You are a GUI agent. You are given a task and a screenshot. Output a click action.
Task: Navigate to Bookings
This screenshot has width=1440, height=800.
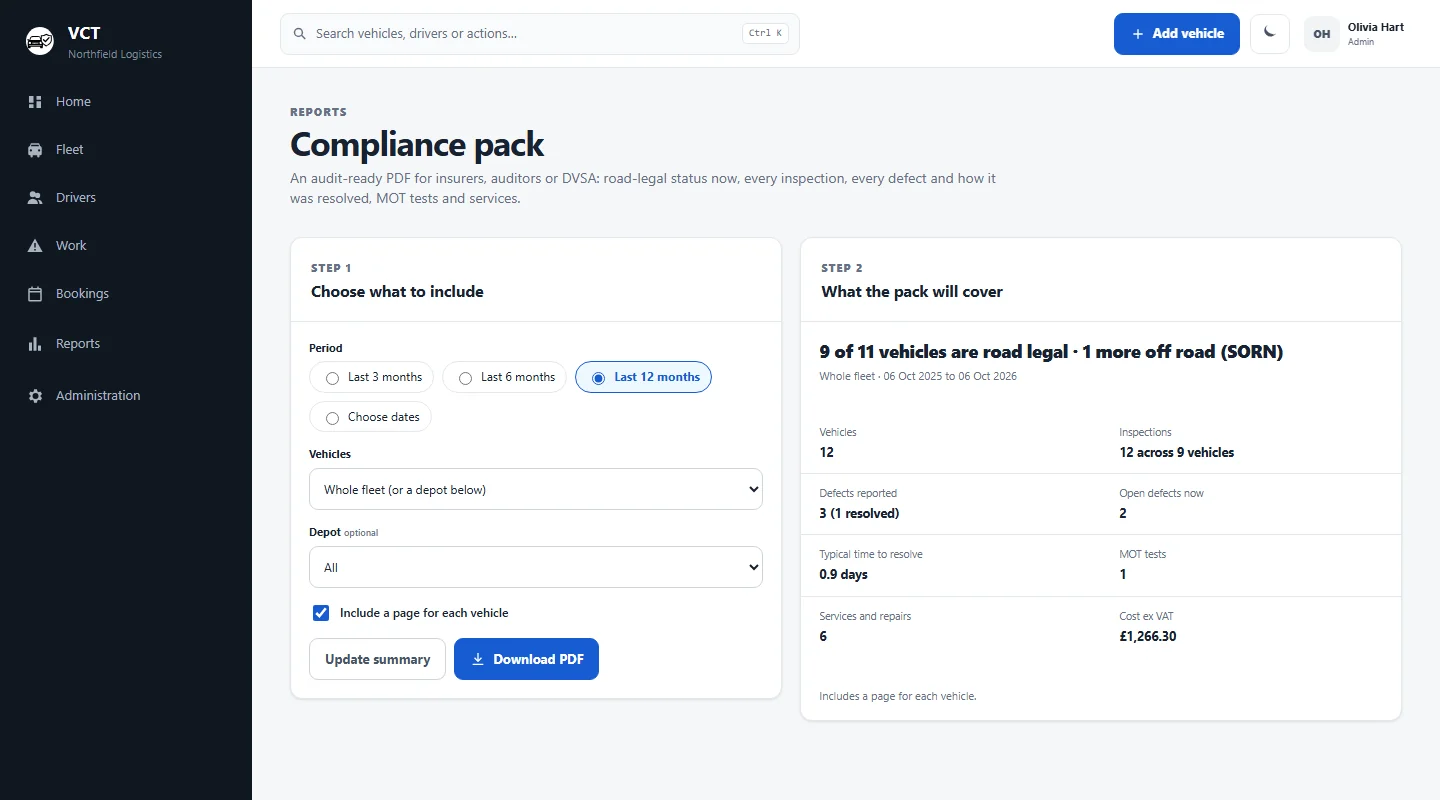tap(82, 294)
